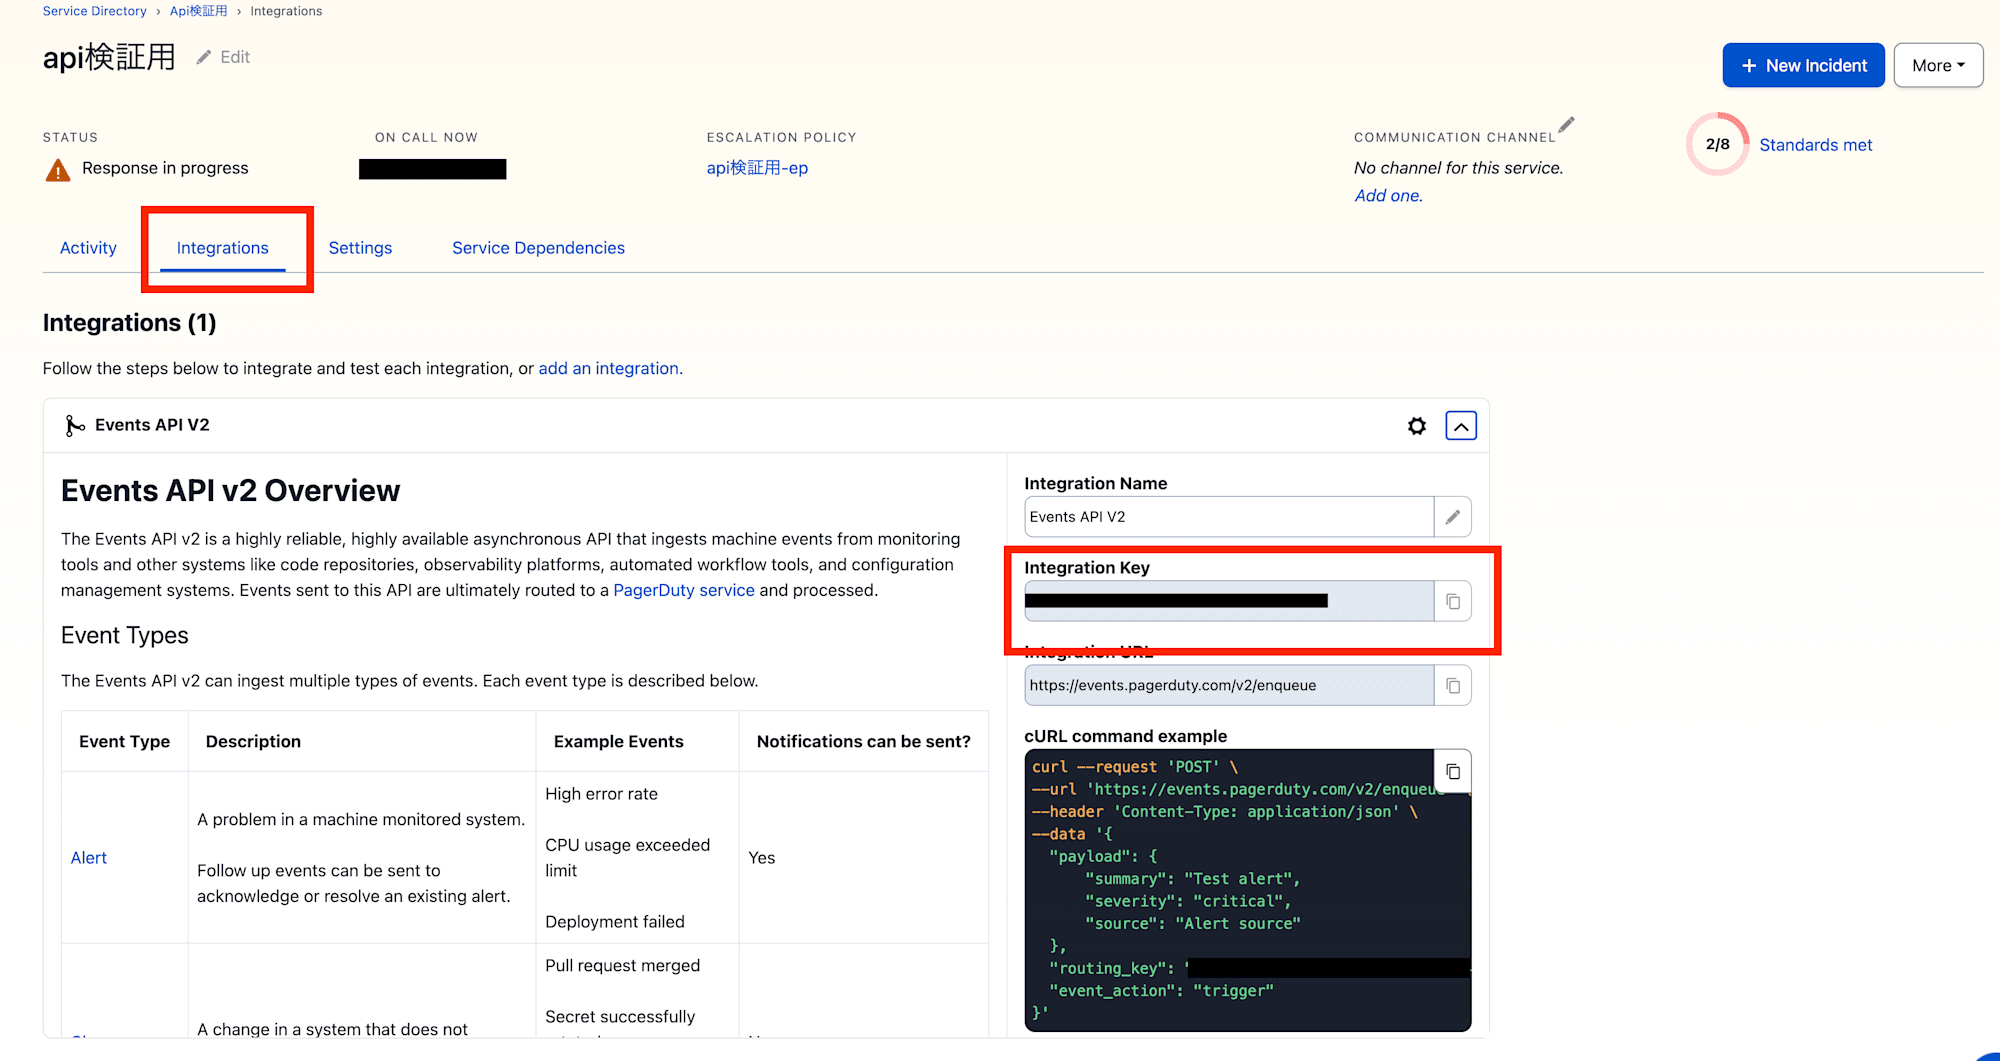Open the More dropdown
The height and width of the screenshot is (1061, 2000).
(1938, 65)
